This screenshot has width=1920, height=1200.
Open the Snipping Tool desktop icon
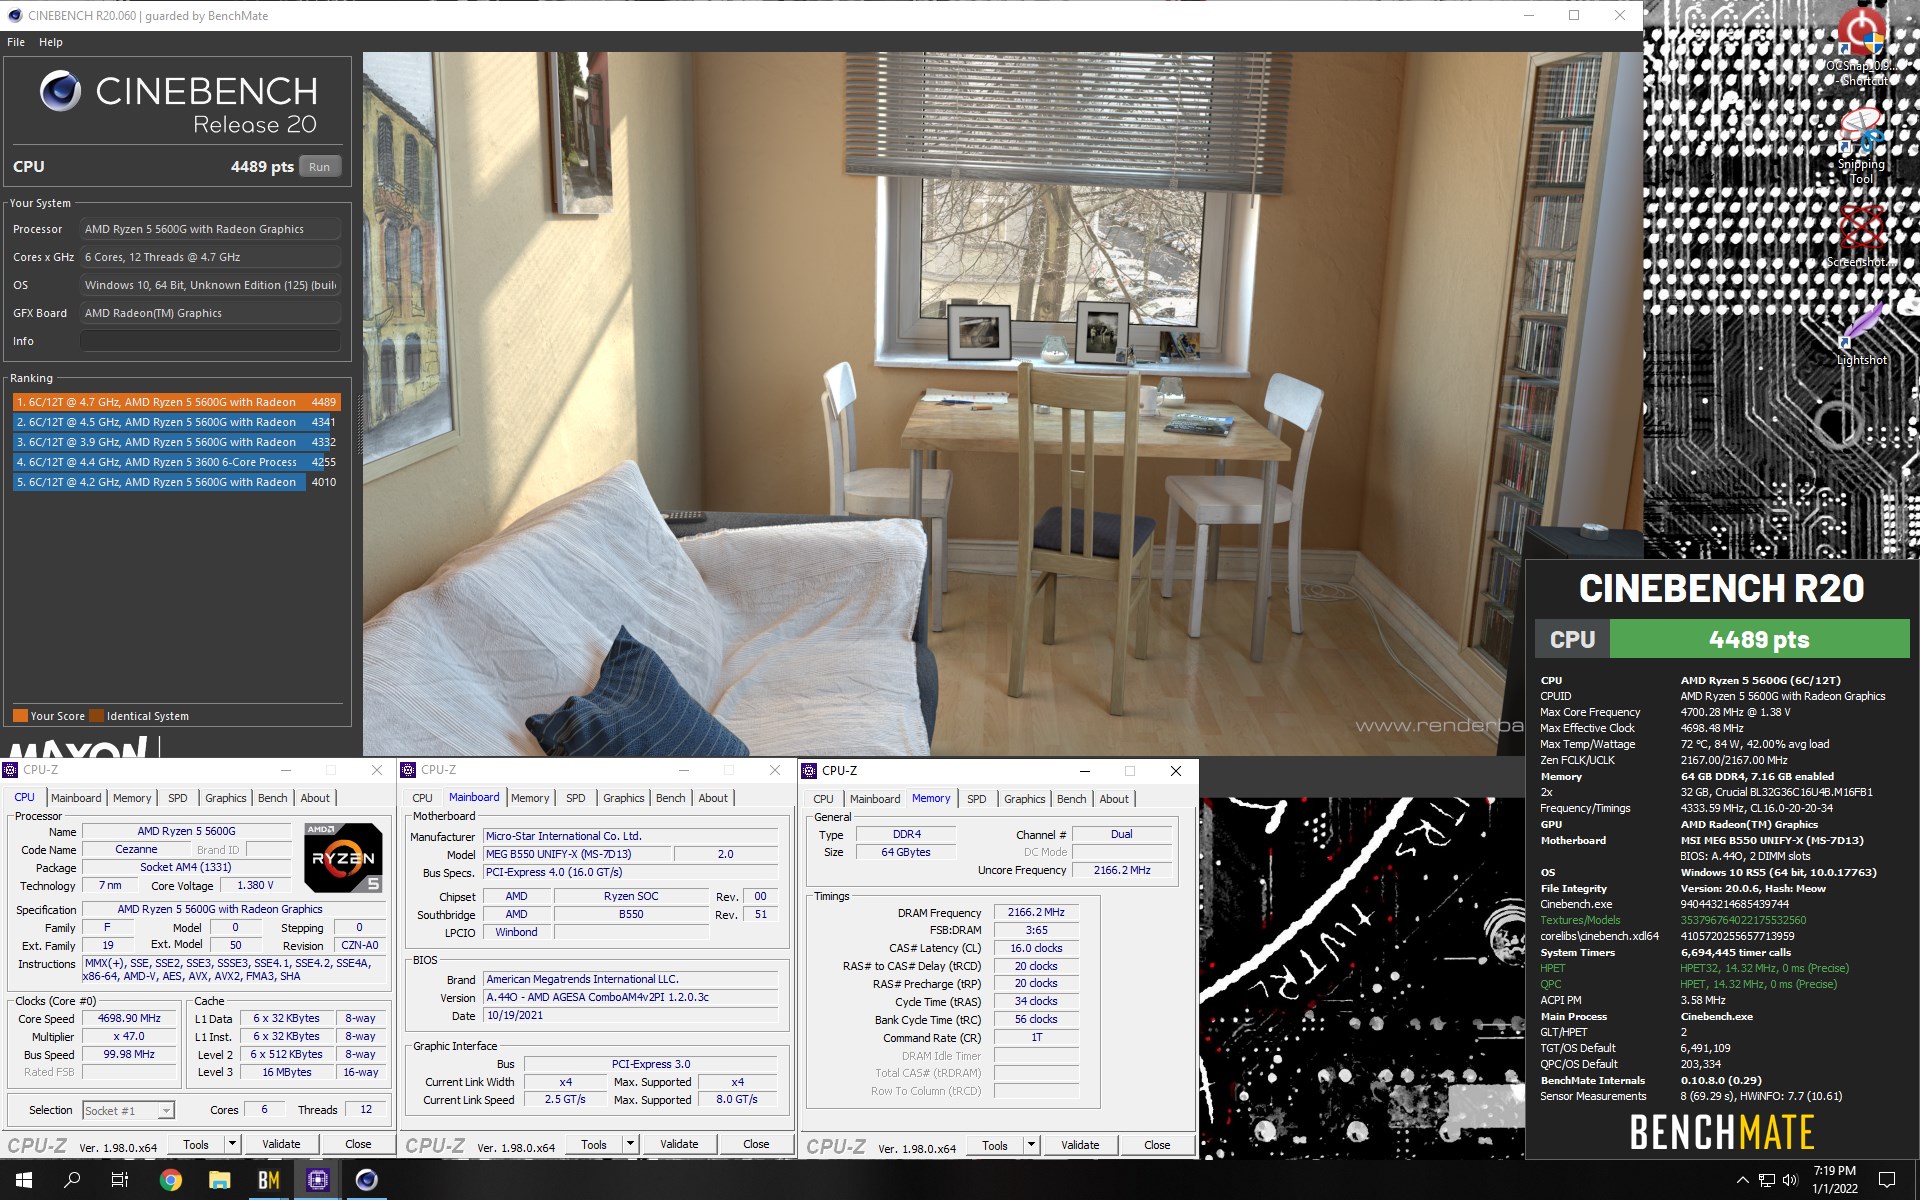pyautogui.click(x=1861, y=147)
